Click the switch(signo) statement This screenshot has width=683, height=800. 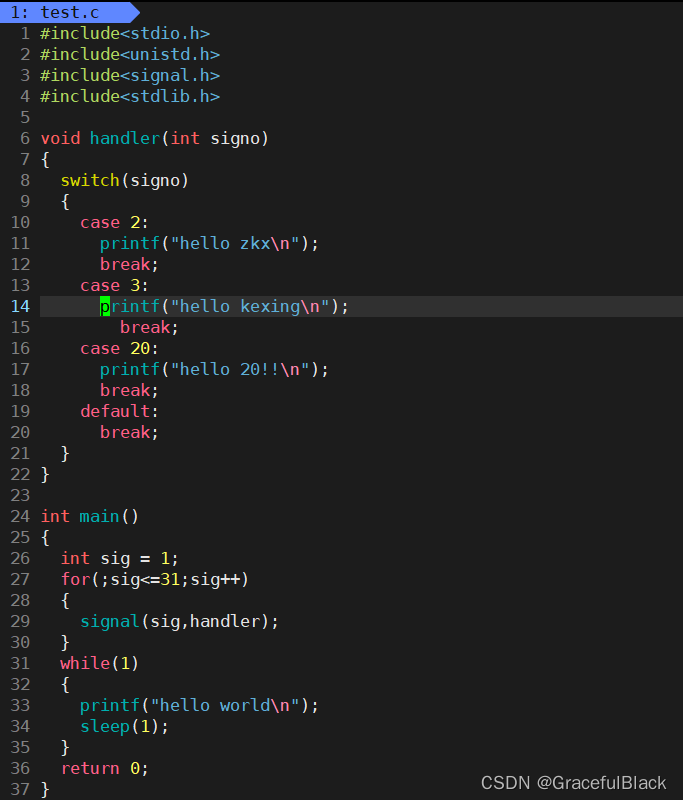124,181
